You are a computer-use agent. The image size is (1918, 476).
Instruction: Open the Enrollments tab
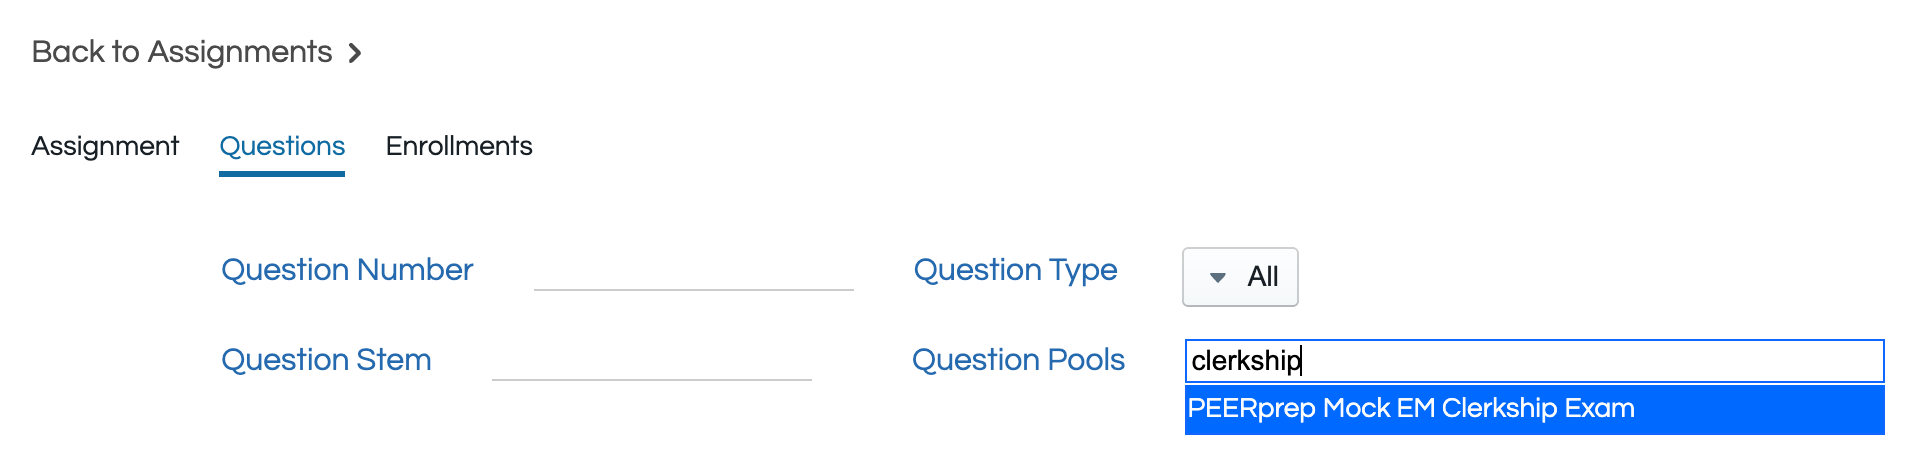click(459, 146)
